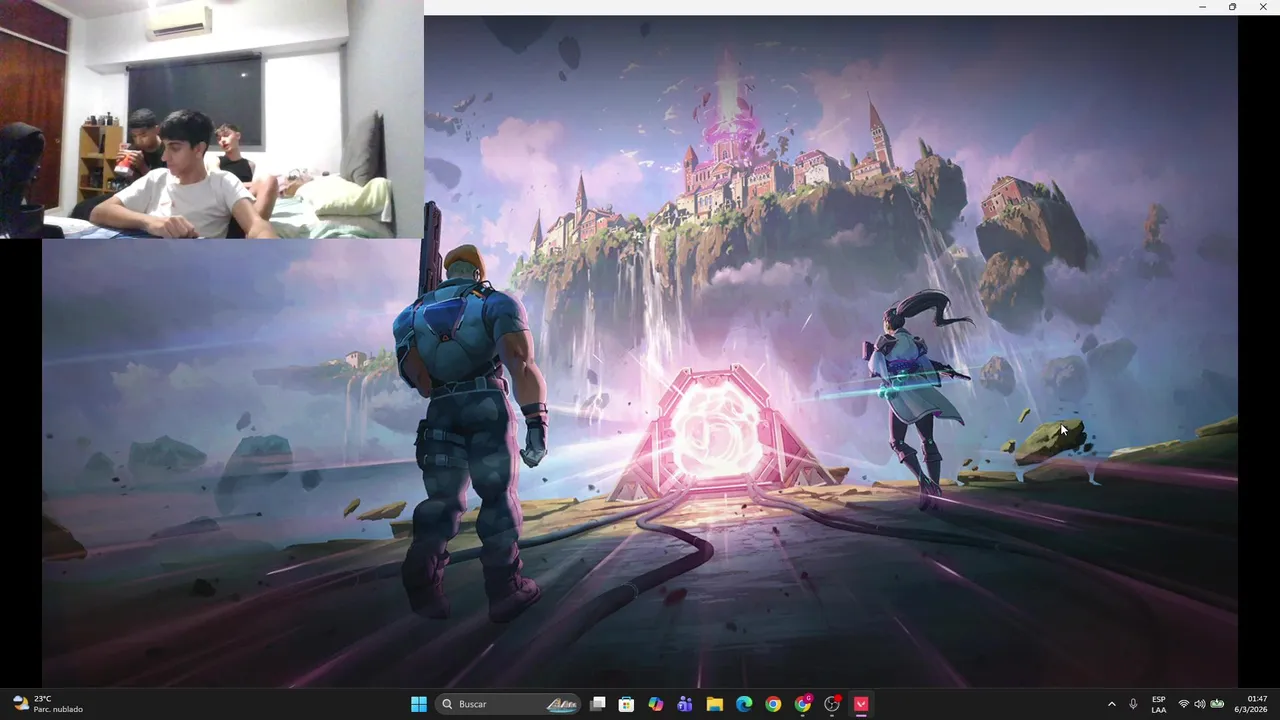This screenshot has width=1280, height=720.
Task: Open Task View on the taskbar
Action: (597, 704)
